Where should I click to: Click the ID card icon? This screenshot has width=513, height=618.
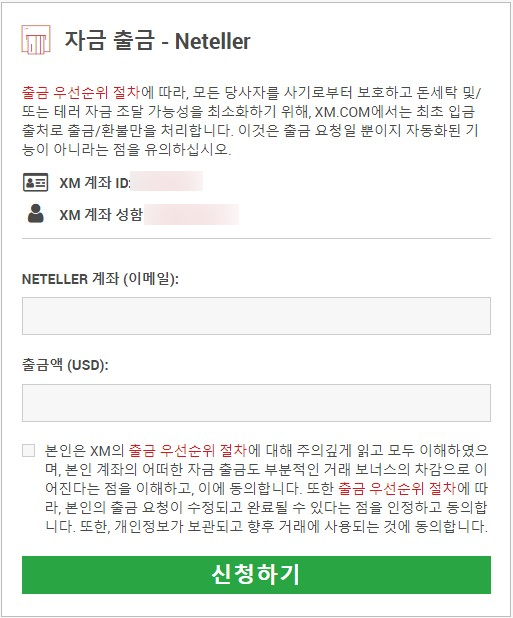pyautogui.click(x=35, y=182)
